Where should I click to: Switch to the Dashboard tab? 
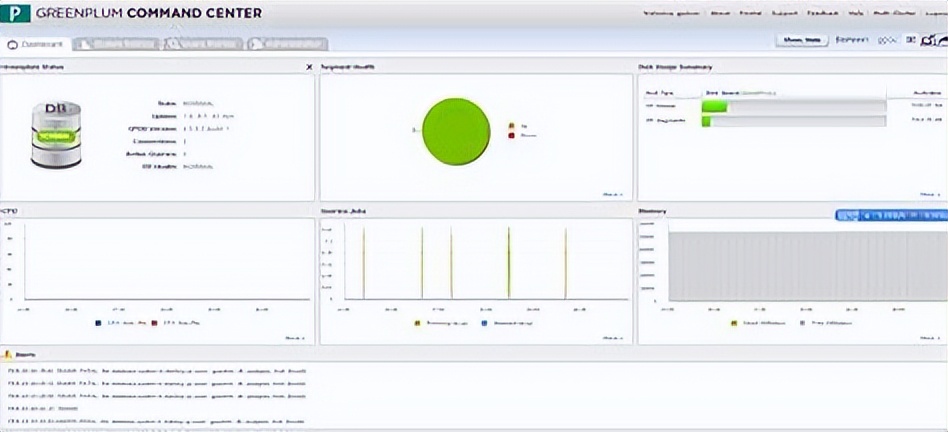(x=38, y=44)
